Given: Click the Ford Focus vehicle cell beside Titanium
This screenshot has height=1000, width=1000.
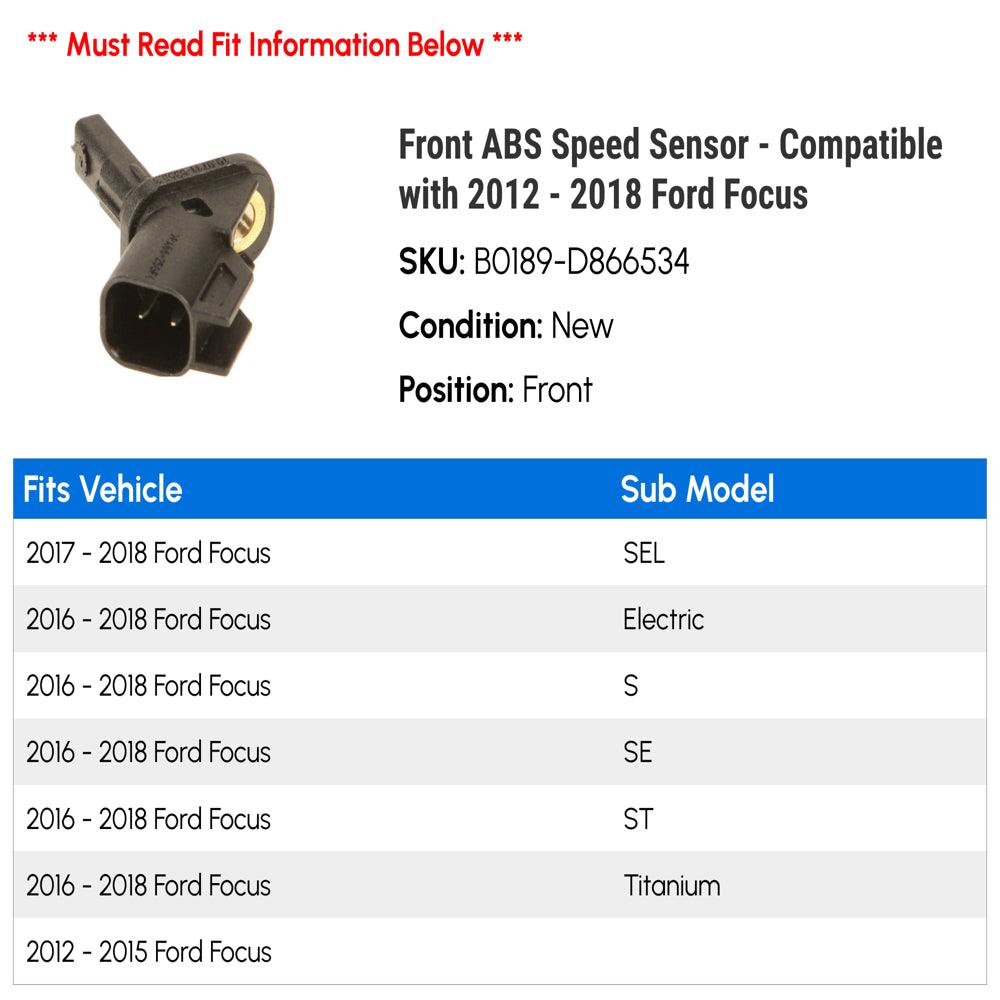Looking at the screenshot, I should [149, 885].
